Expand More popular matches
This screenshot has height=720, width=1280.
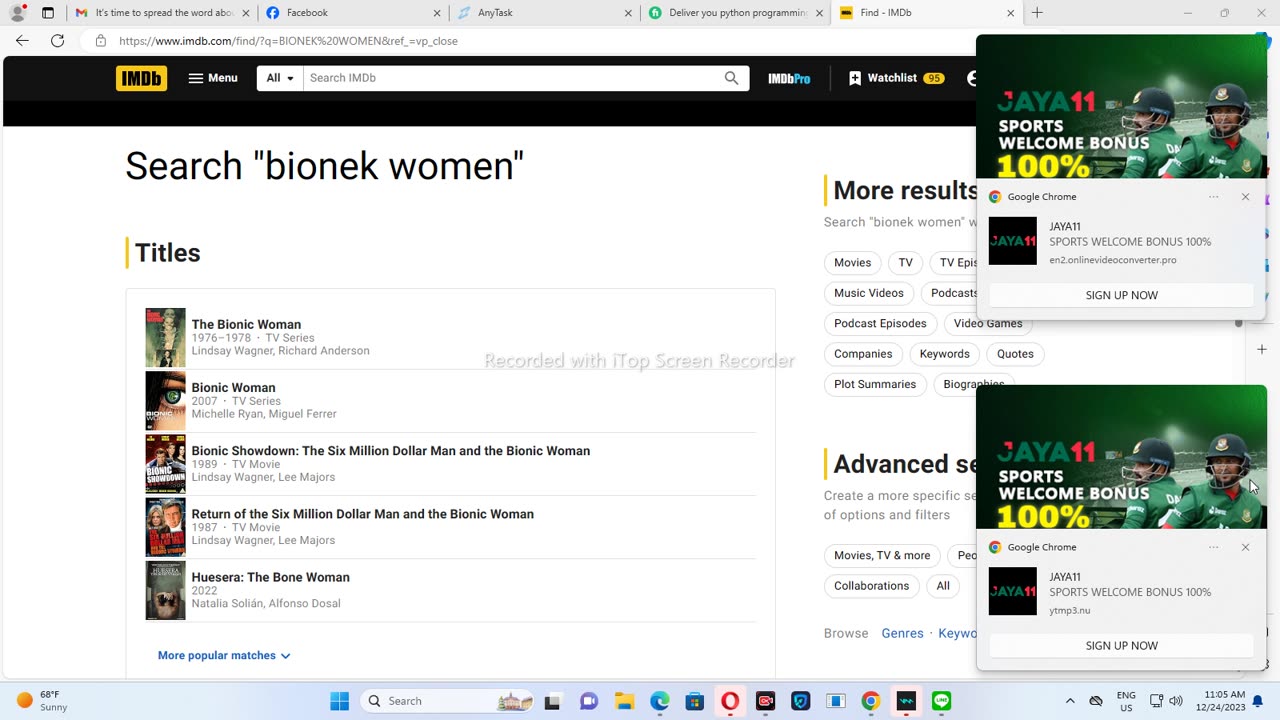pos(224,656)
